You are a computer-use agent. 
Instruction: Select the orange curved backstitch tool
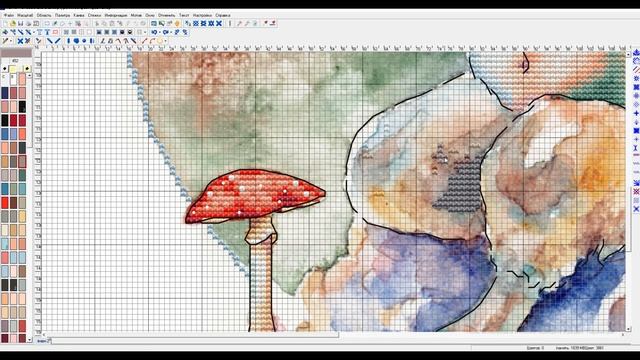152,41
